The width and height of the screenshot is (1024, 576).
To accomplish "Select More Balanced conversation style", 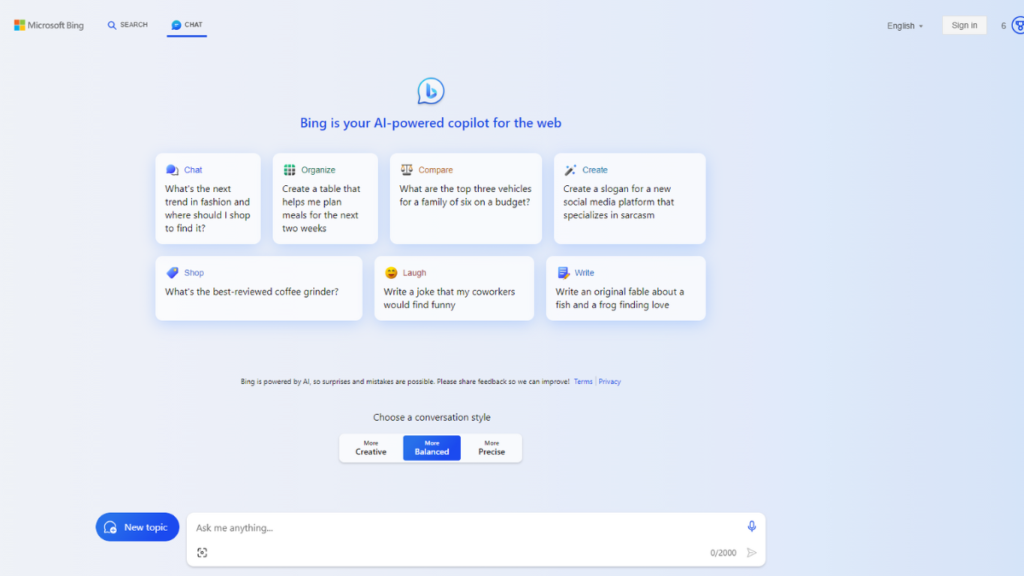I will pyautogui.click(x=432, y=448).
